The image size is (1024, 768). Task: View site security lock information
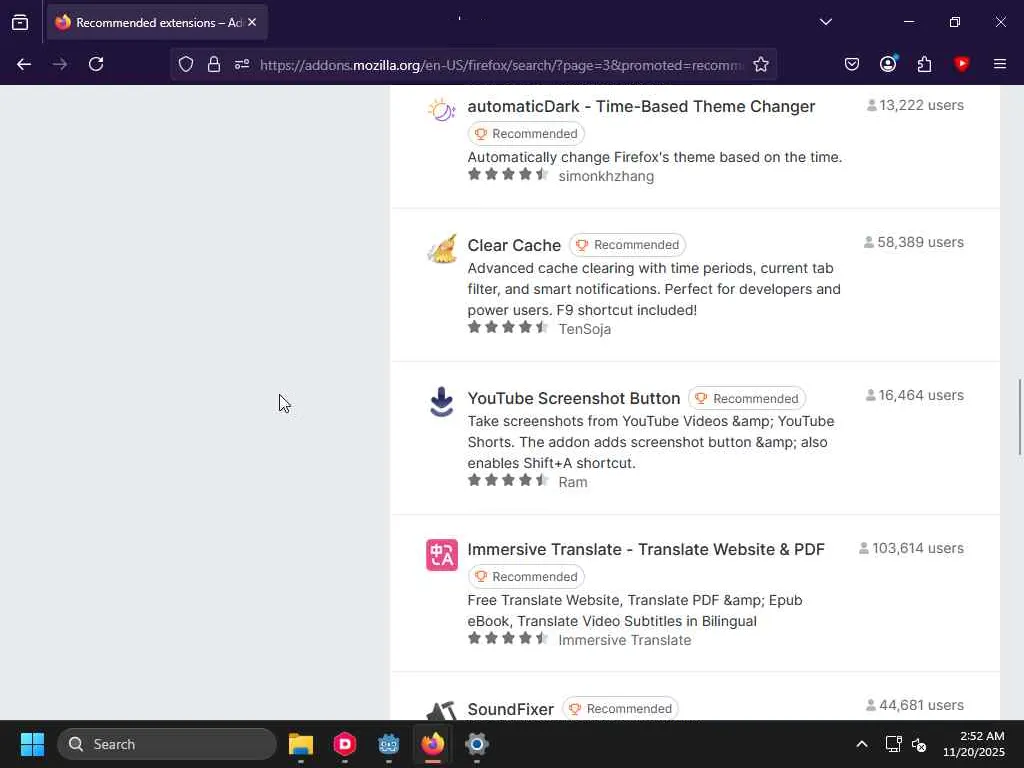pyautogui.click(x=214, y=64)
